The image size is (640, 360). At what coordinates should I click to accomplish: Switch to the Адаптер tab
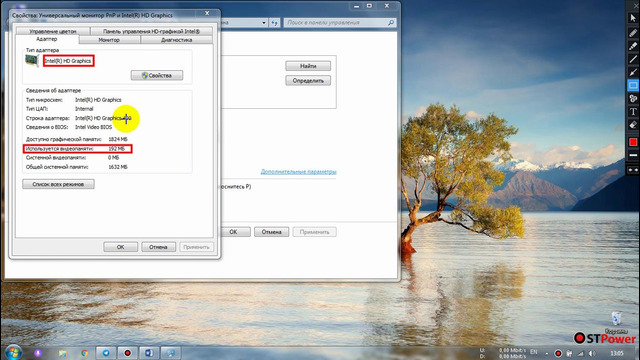point(47,39)
